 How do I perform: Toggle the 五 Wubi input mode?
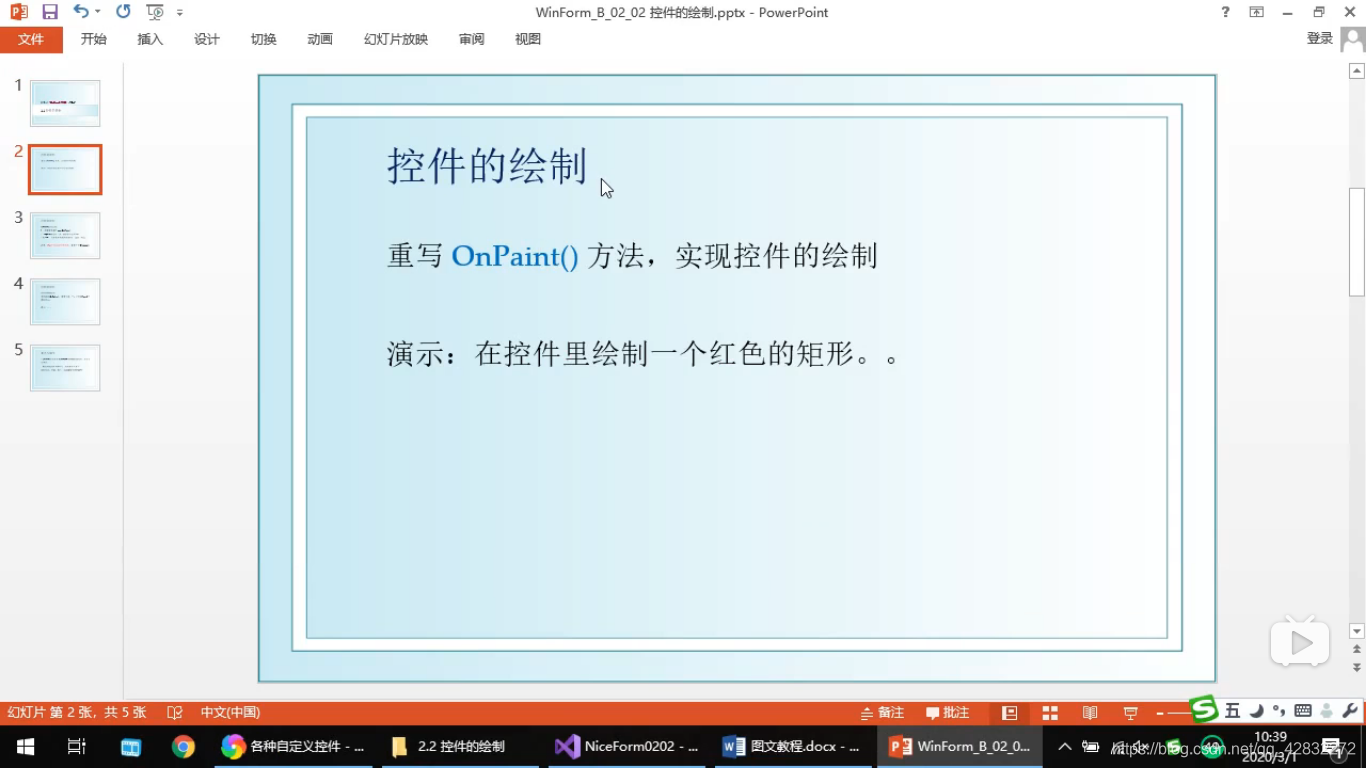click(1232, 711)
